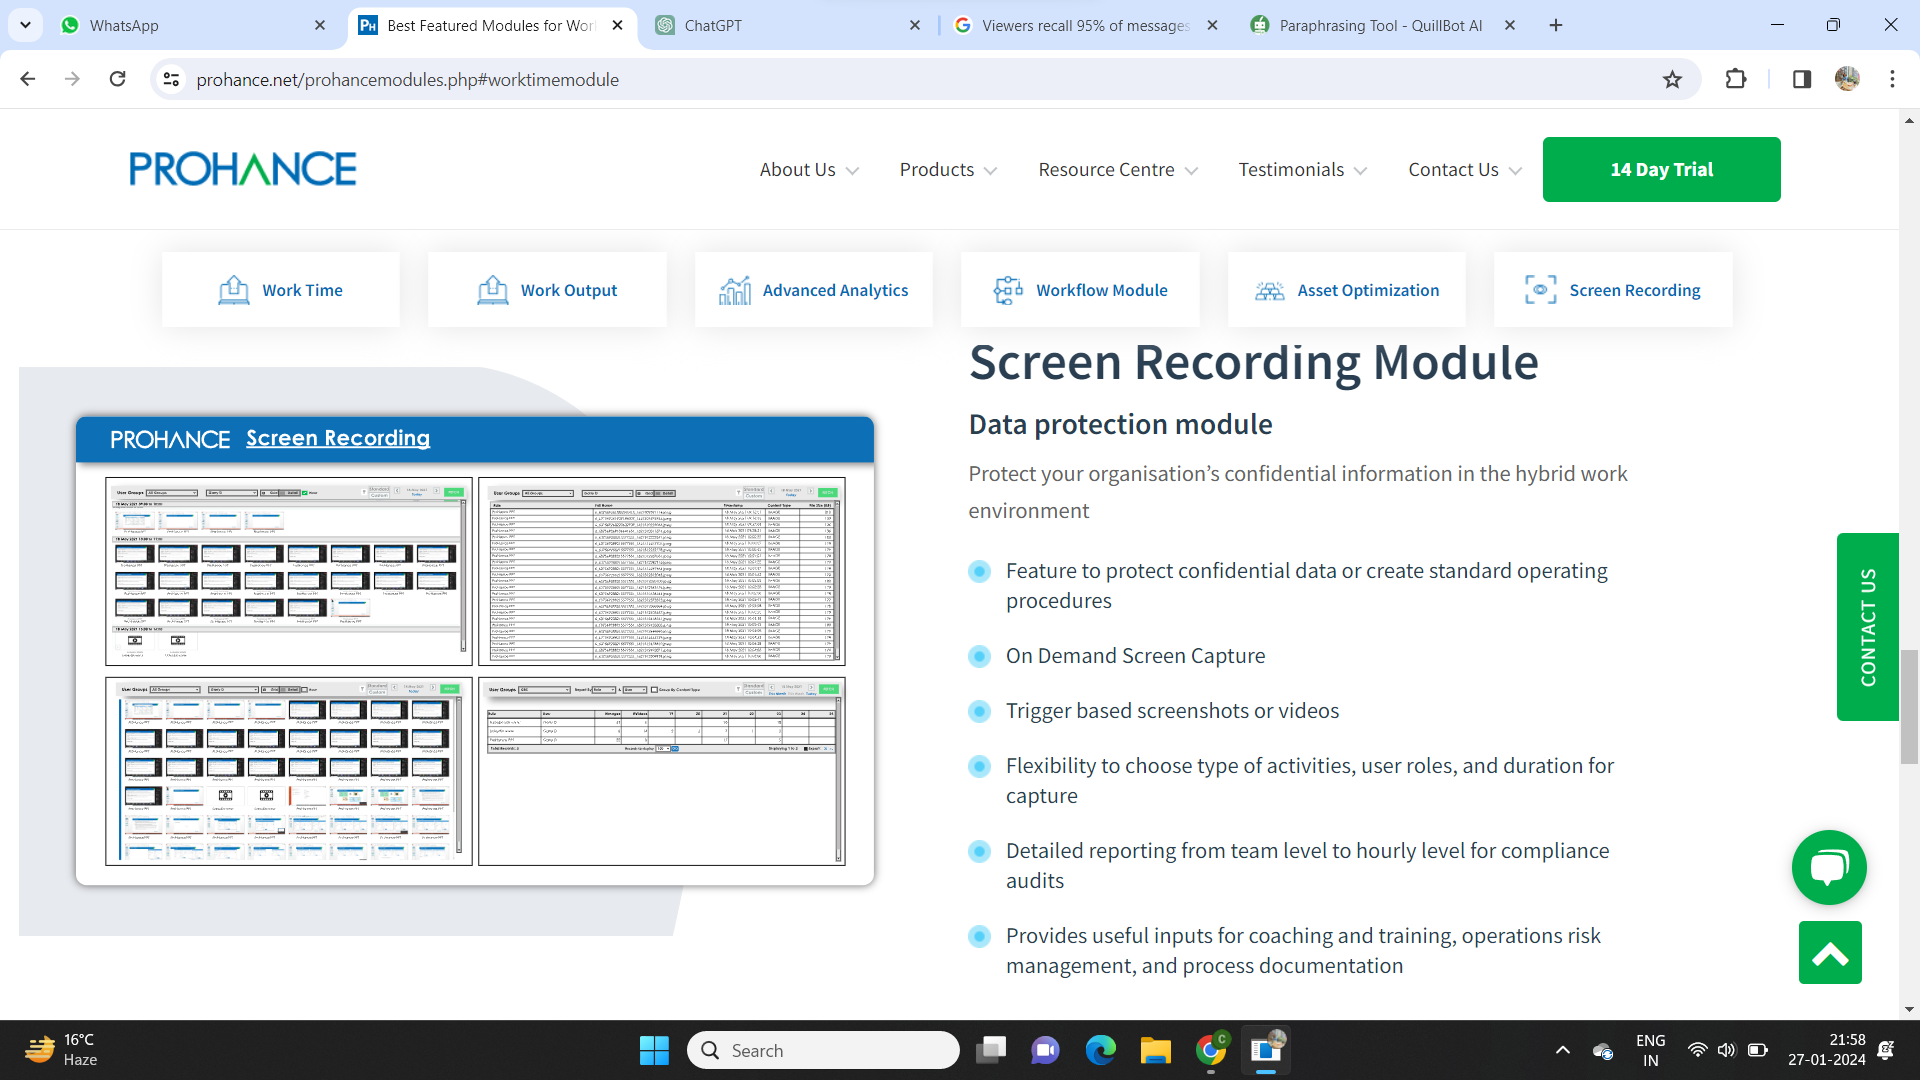Click the taskbar Search field
The image size is (1920, 1080).
point(822,1050)
